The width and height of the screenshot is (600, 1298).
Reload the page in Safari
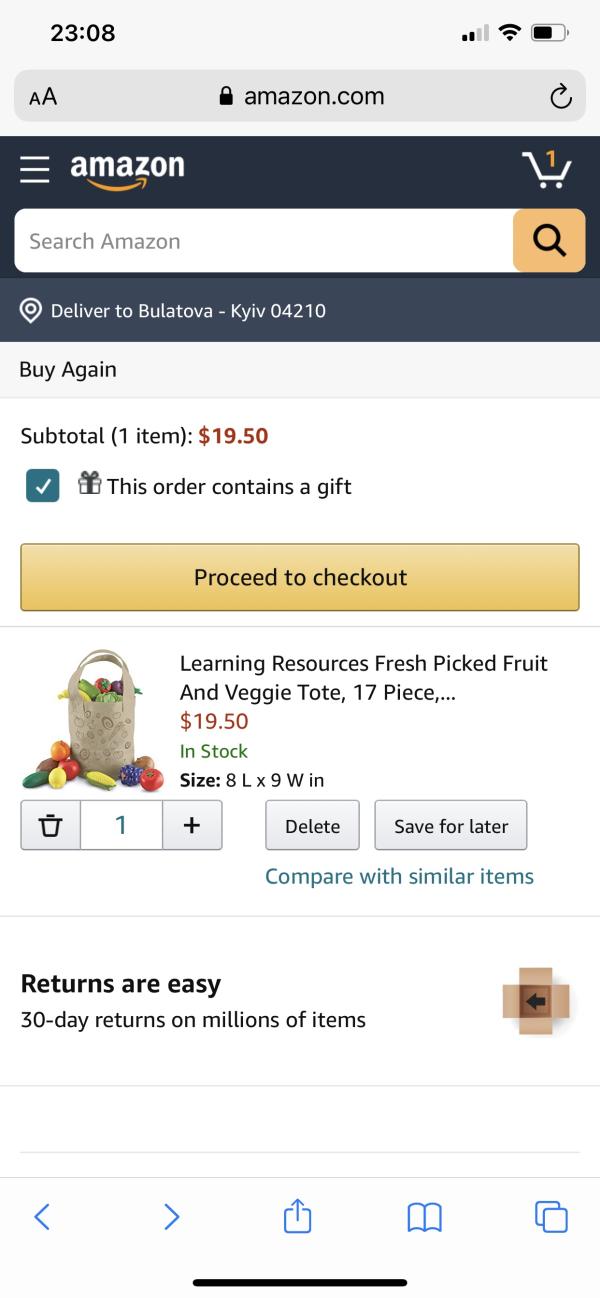[x=561, y=96]
